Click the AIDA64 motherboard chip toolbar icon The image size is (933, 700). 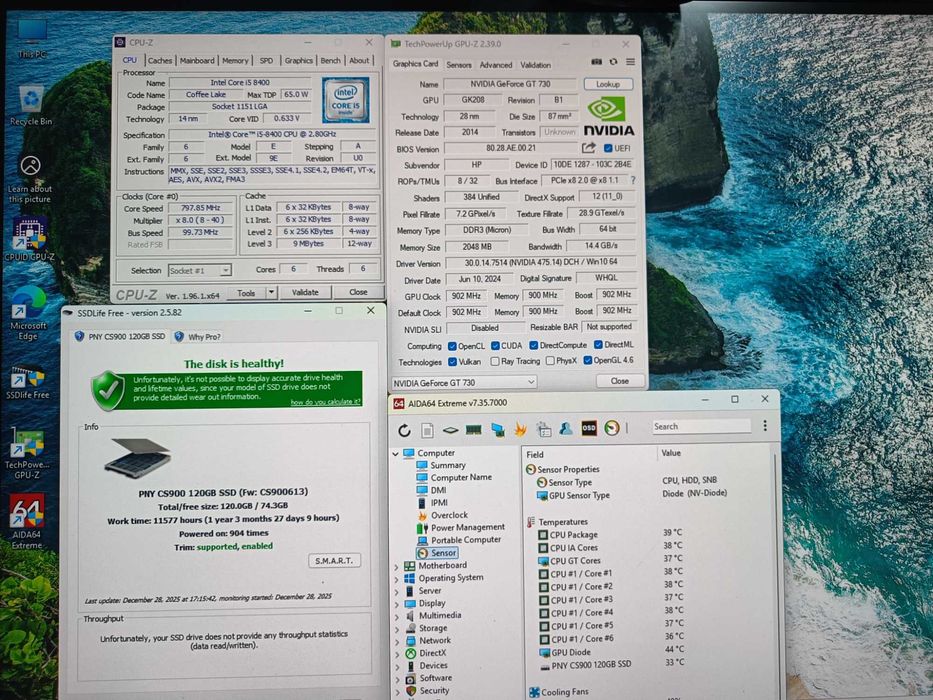pos(450,429)
